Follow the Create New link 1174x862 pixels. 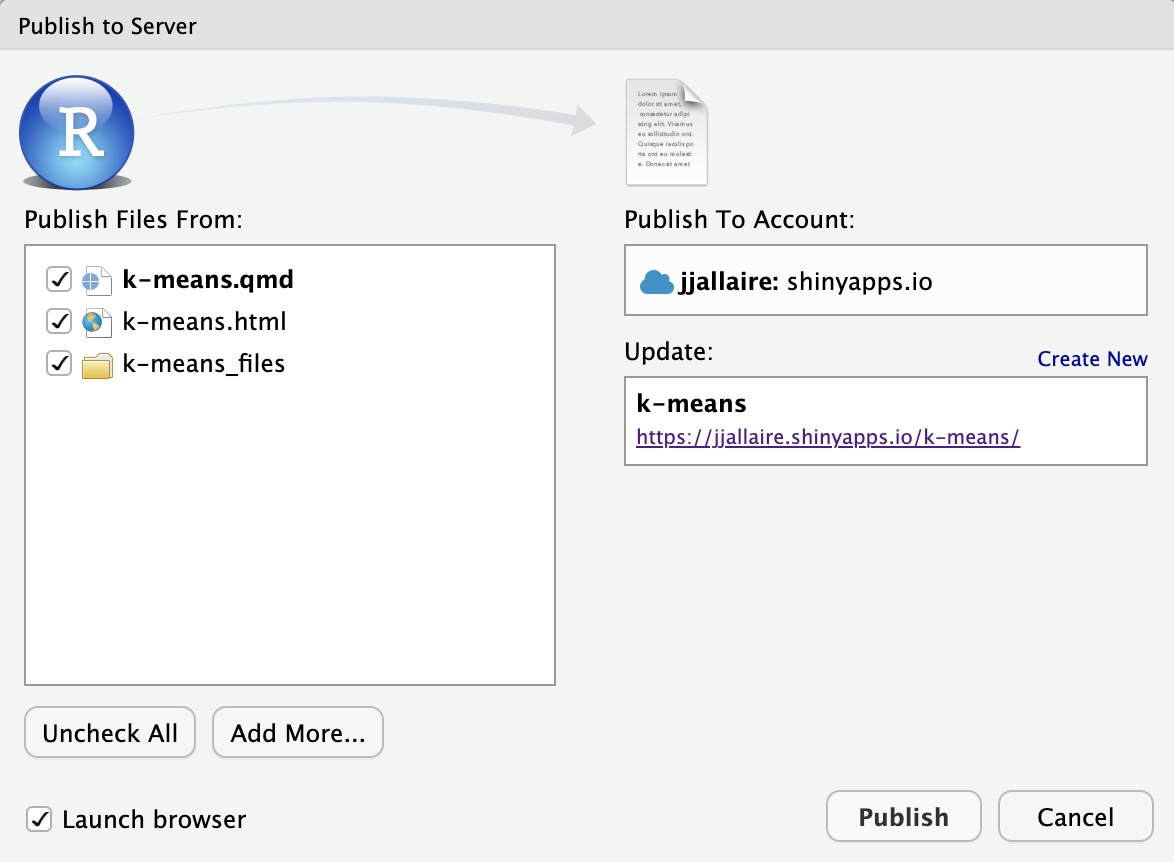(x=1092, y=359)
